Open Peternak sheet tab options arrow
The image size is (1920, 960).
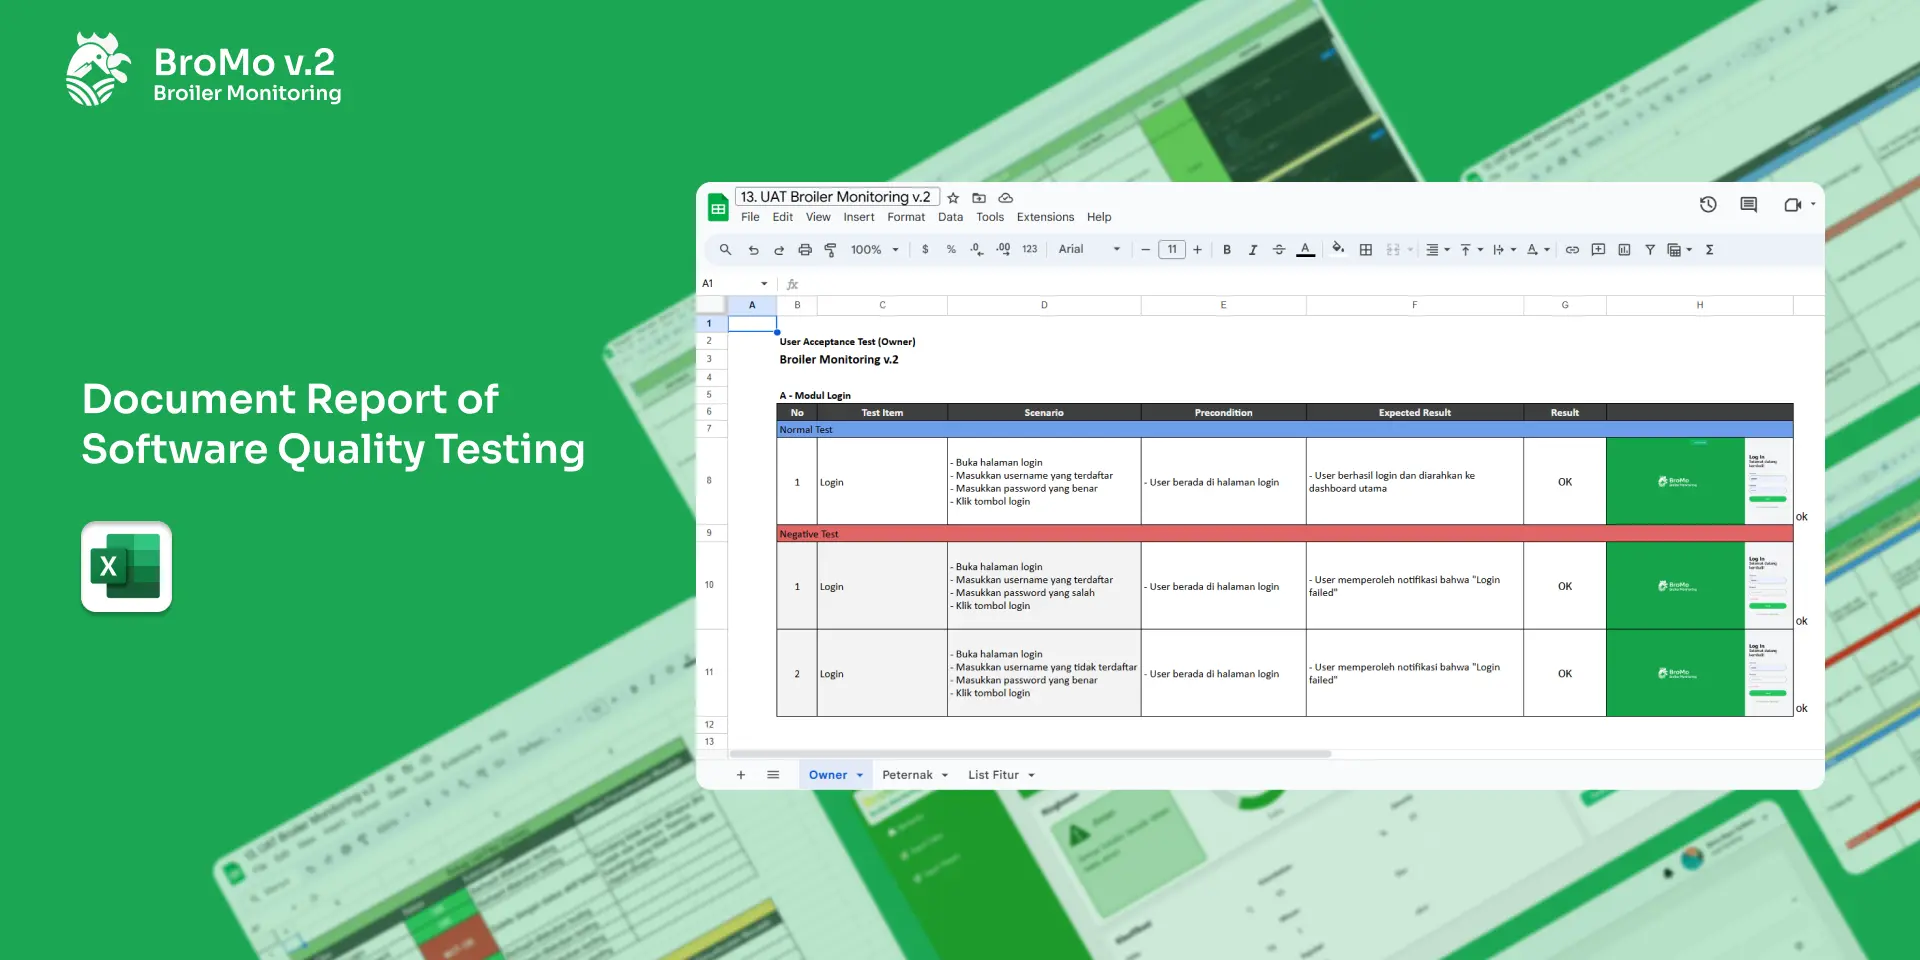(x=945, y=776)
